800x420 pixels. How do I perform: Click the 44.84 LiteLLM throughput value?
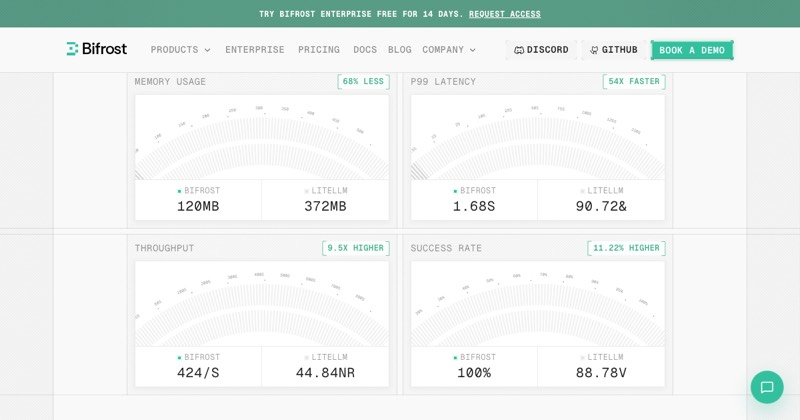click(326, 373)
